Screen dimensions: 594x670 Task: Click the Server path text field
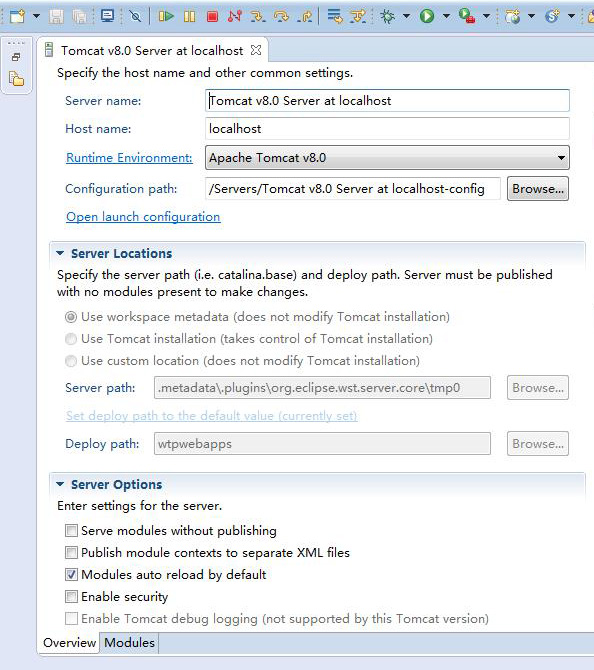pos(322,388)
